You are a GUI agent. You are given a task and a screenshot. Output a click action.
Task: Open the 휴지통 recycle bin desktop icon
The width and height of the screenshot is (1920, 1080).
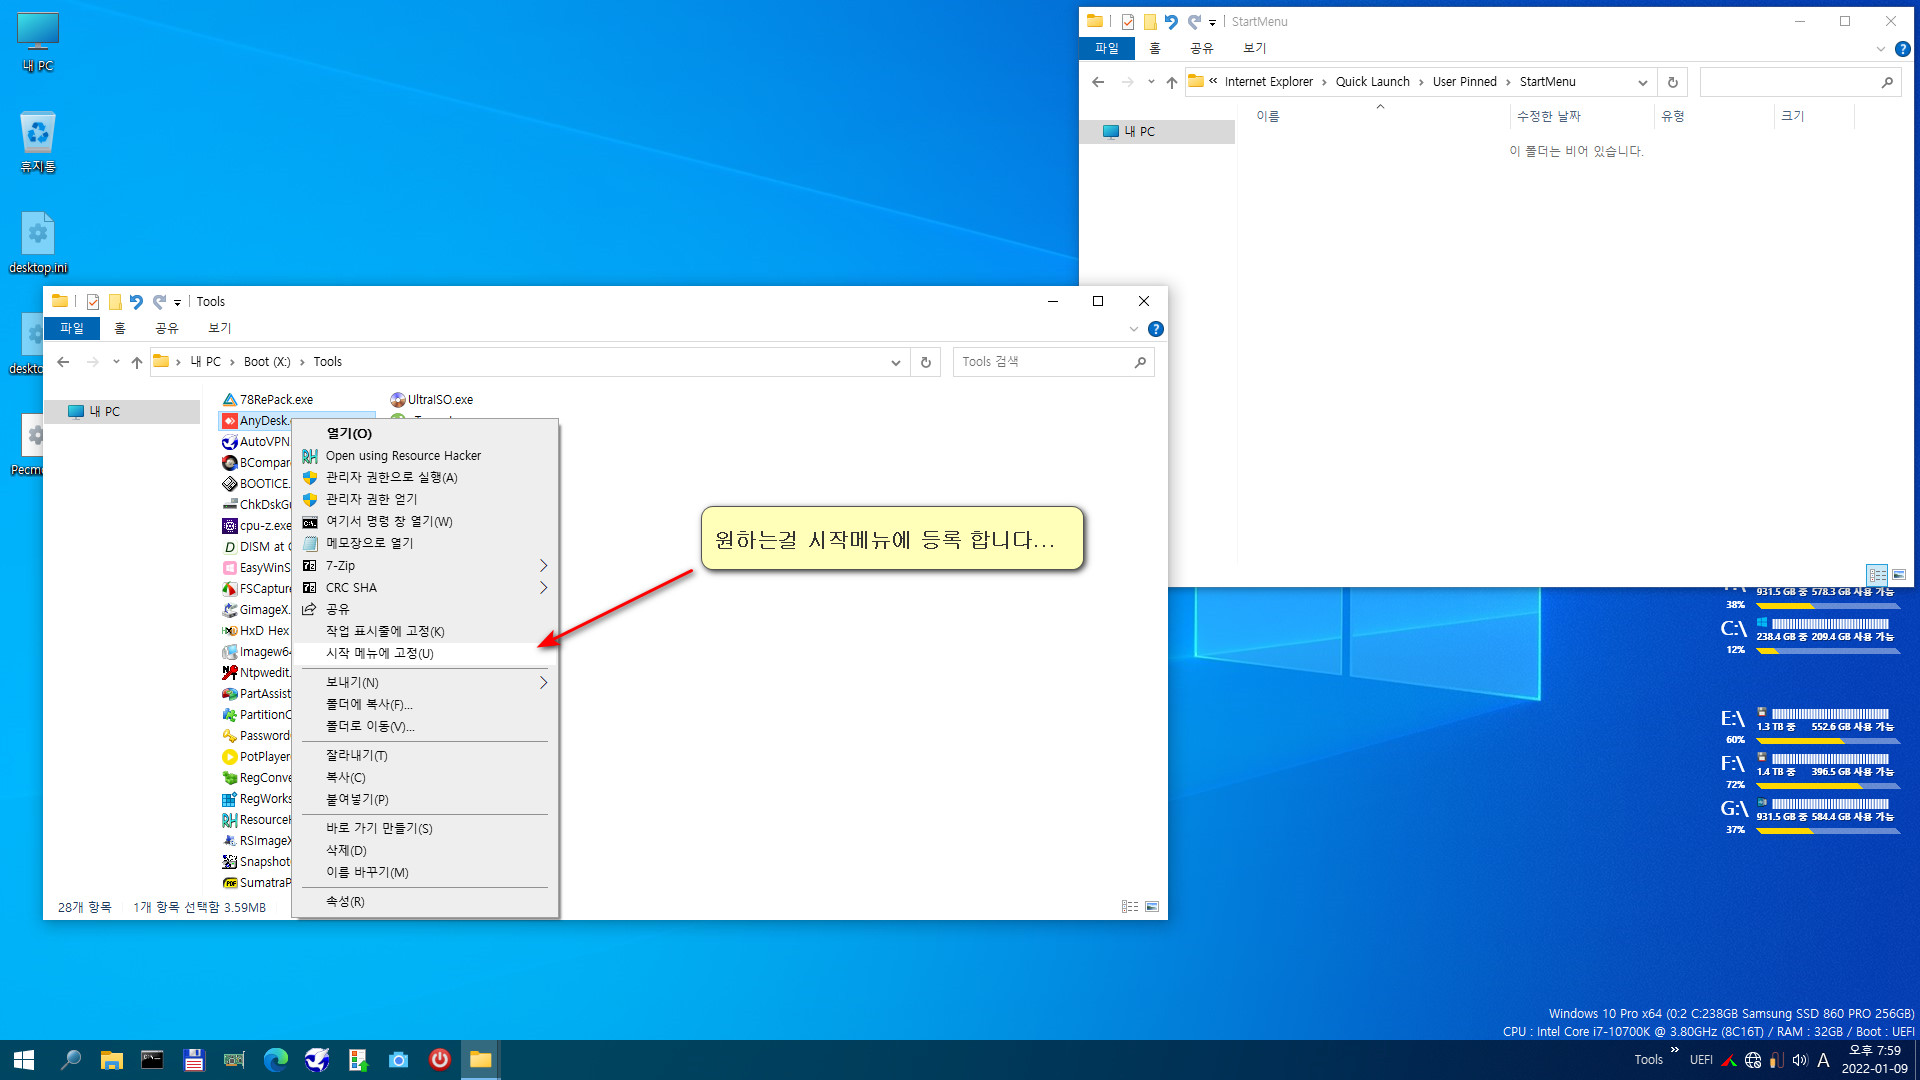38,142
